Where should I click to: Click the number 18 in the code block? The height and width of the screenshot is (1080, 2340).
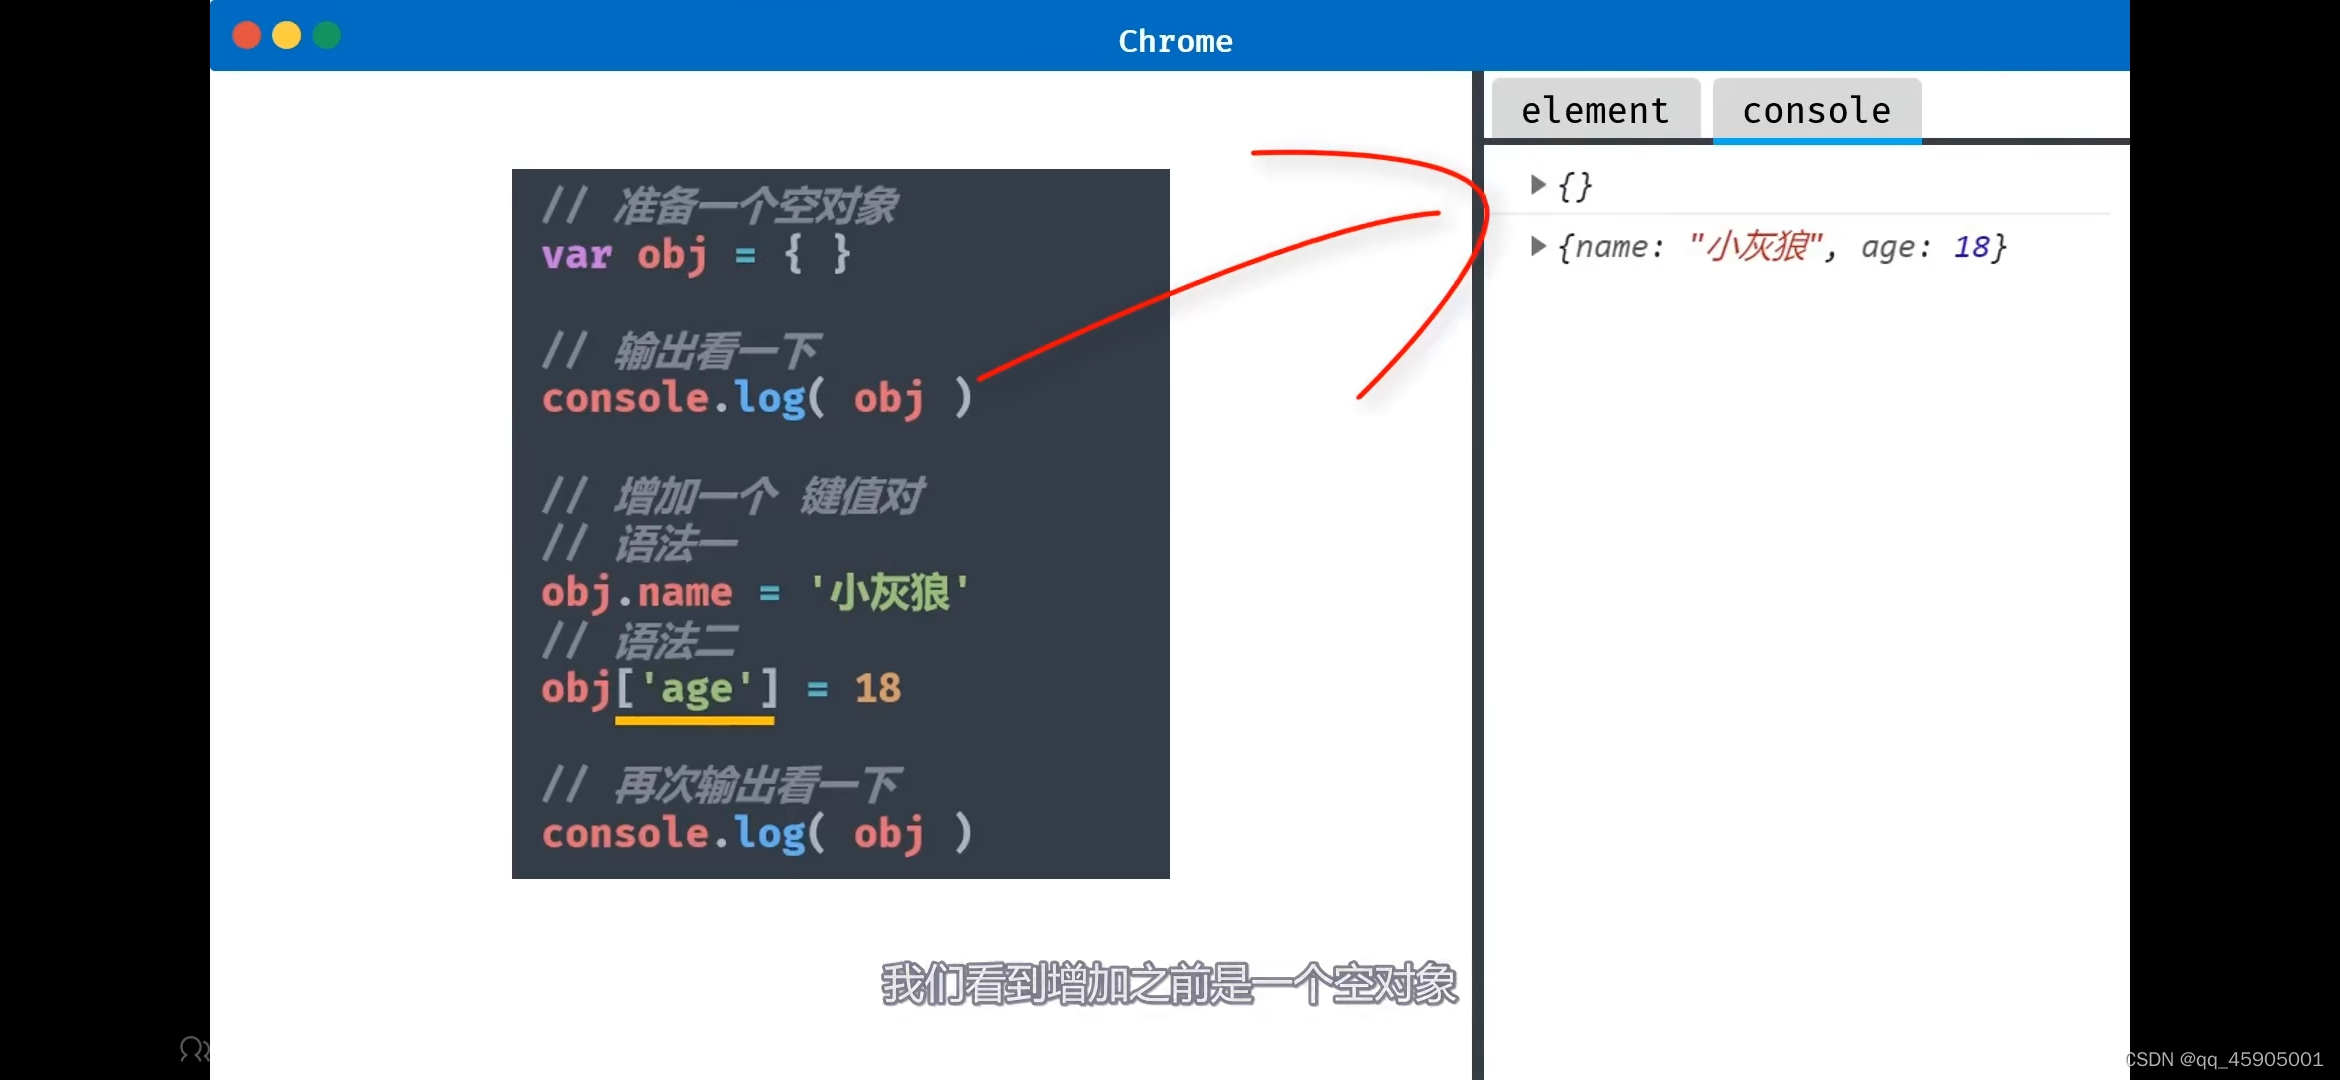(x=877, y=688)
